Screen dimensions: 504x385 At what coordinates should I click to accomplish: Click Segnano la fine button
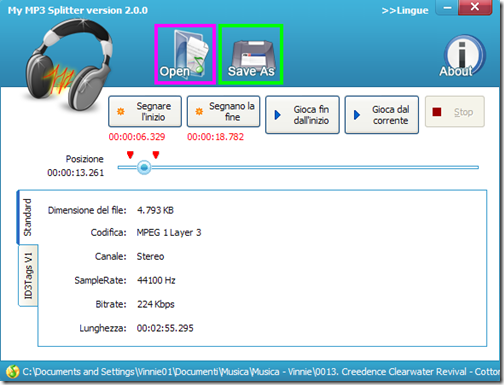pyautogui.click(x=223, y=111)
